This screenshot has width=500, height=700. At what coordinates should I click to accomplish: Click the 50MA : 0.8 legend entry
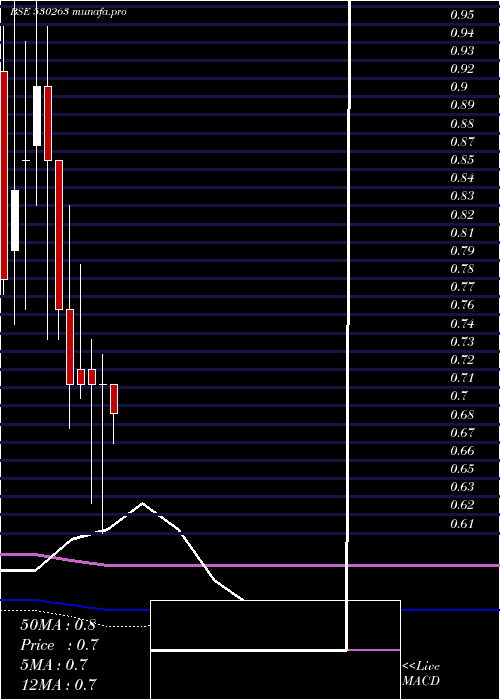pos(58,625)
